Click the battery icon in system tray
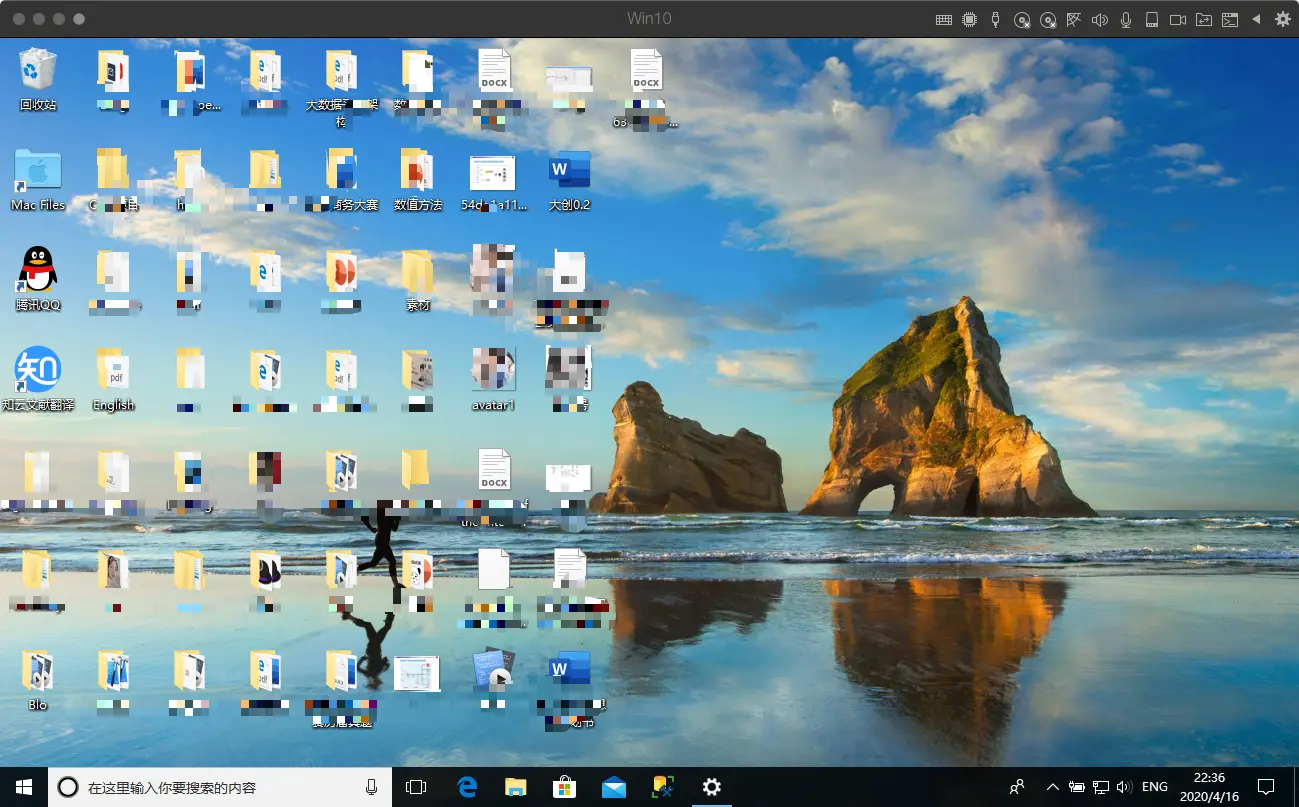The image size is (1299, 807). [x=1077, y=787]
